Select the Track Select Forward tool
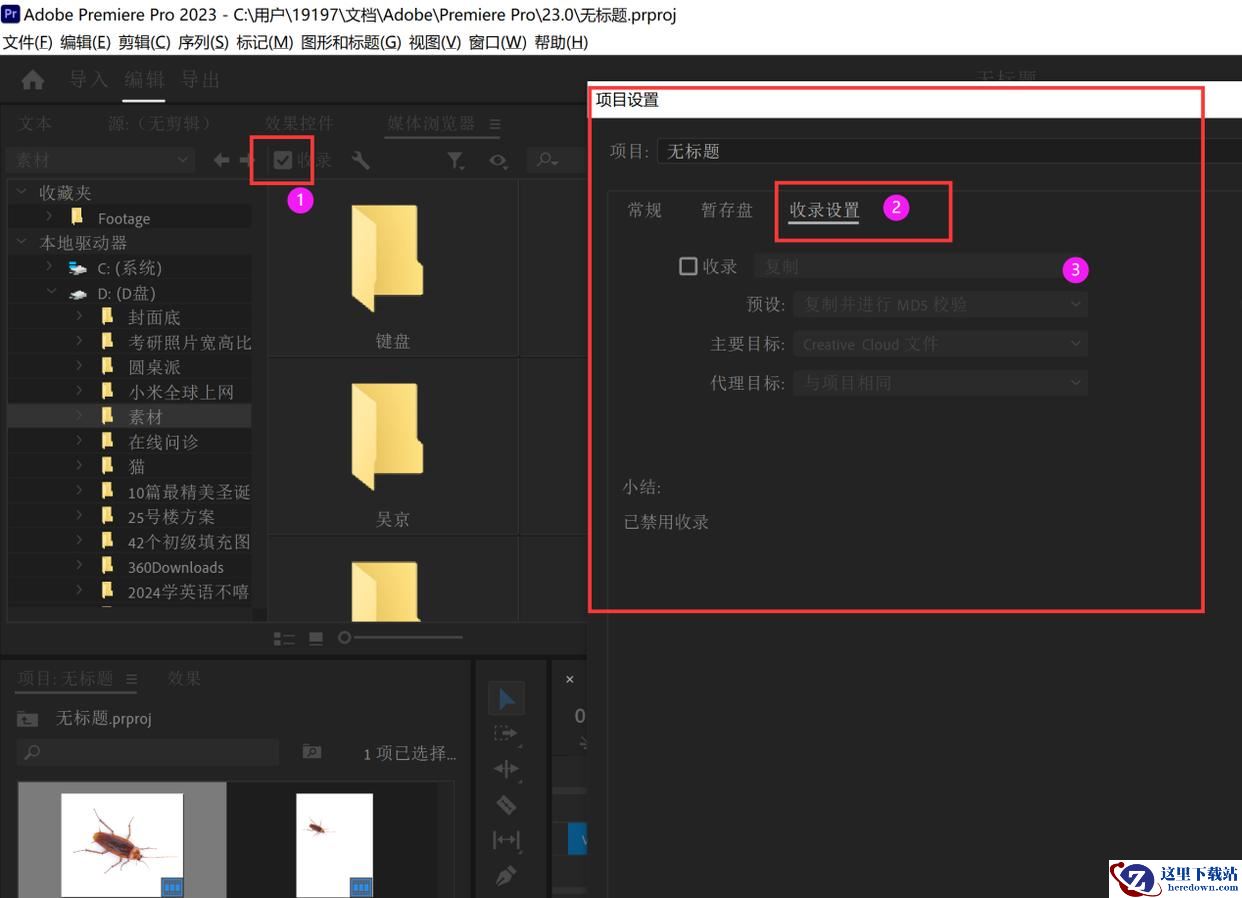The width and height of the screenshot is (1242, 898). pos(506,734)
